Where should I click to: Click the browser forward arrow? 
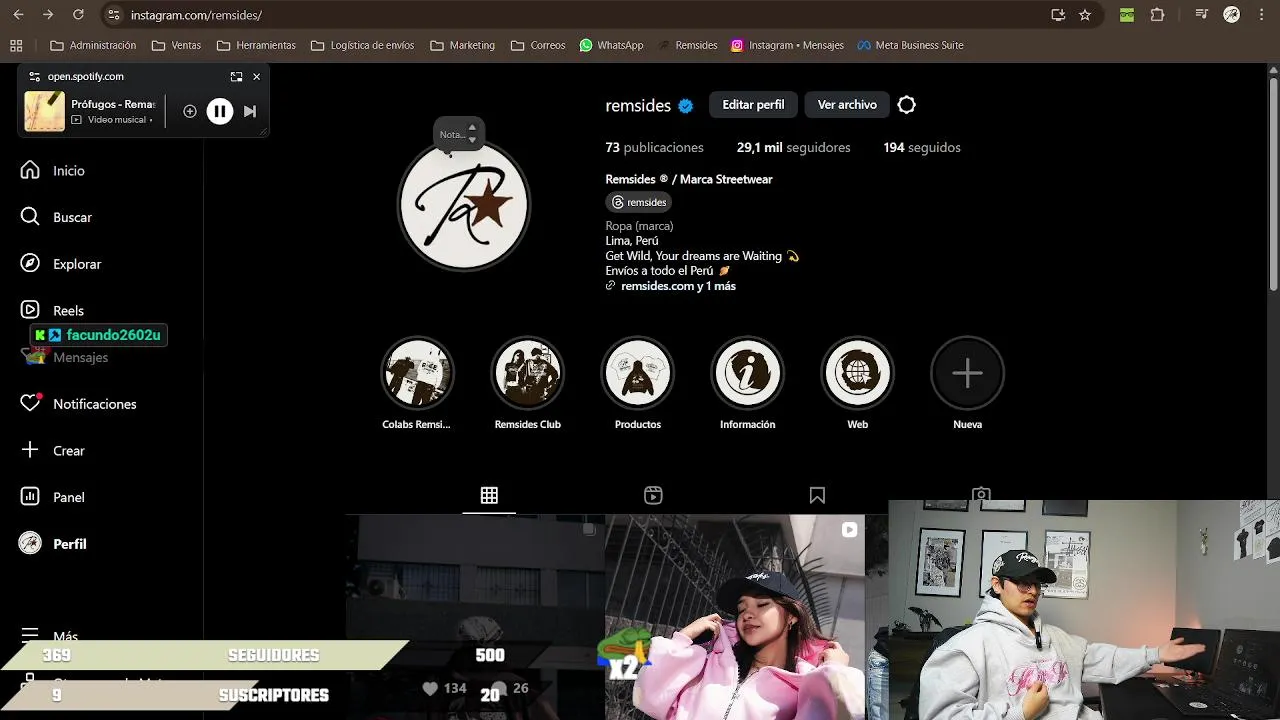[48, 15]
